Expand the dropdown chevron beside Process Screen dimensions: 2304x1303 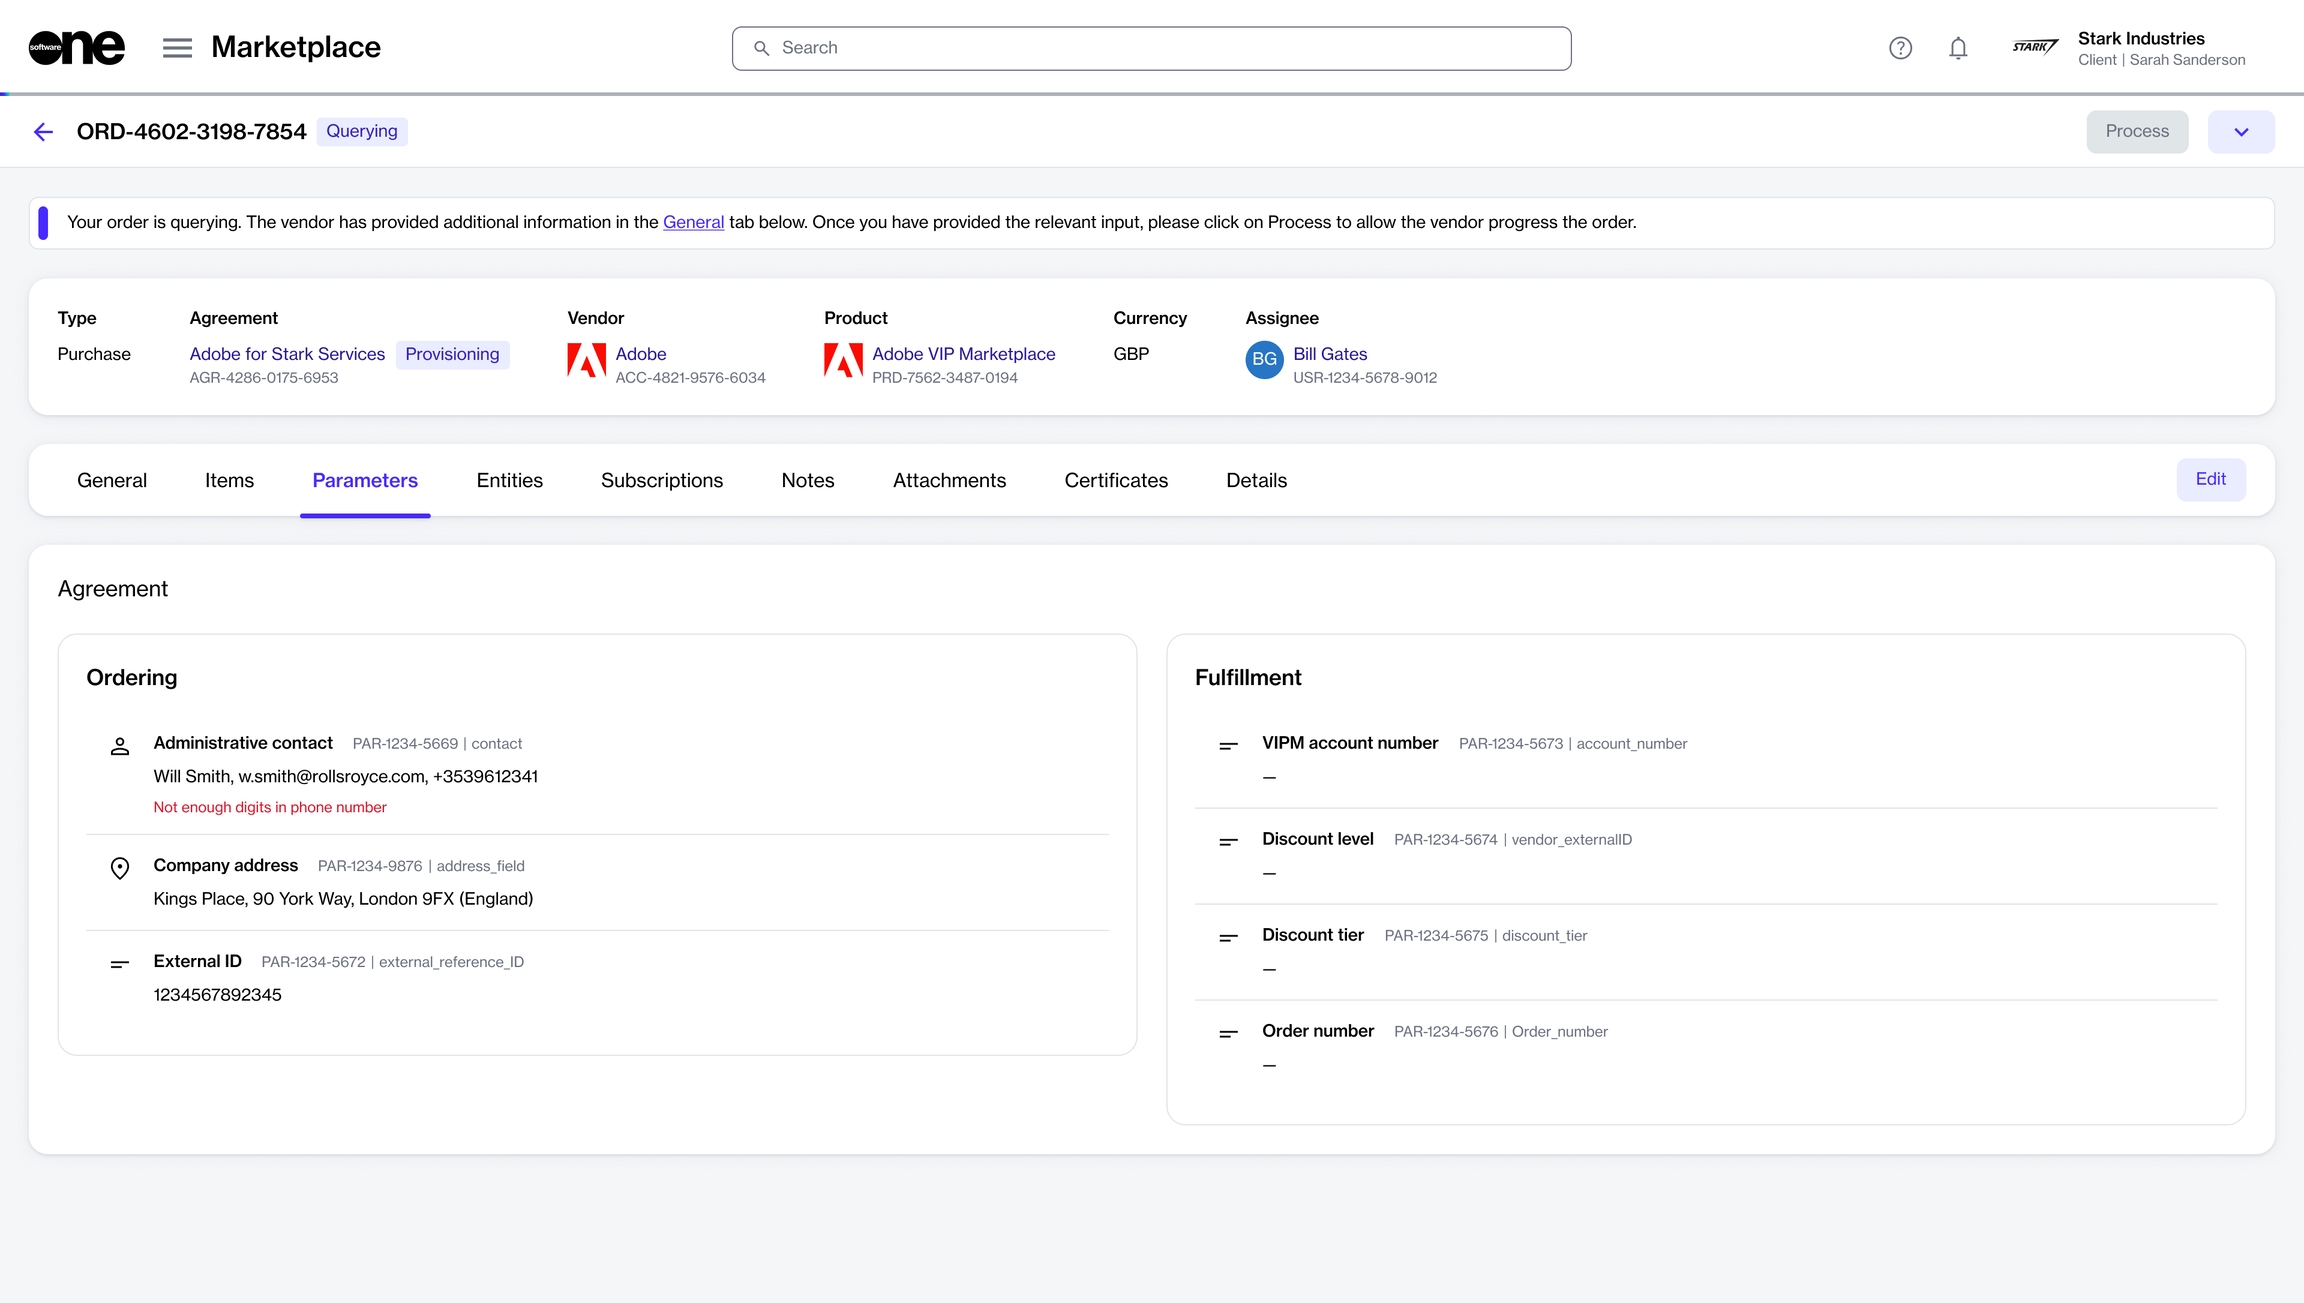(x=2241, y=132)
